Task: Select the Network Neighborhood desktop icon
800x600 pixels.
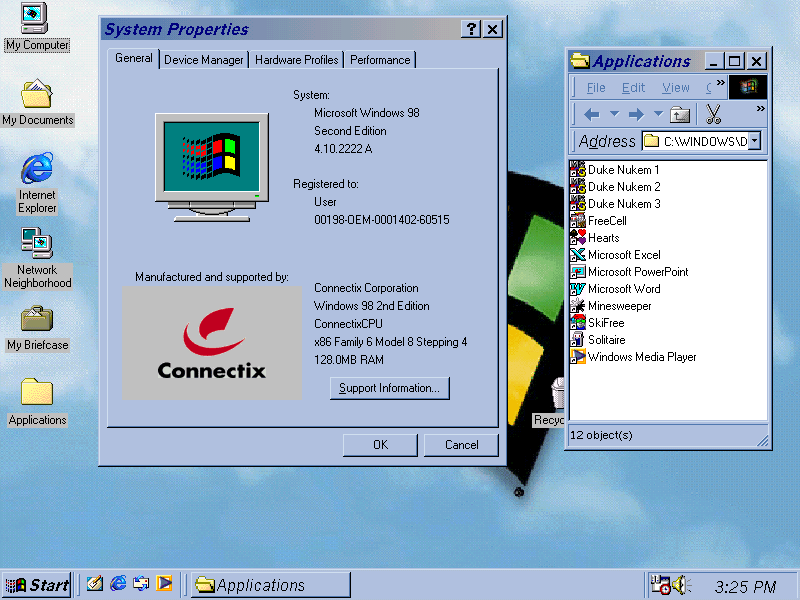Action: click(37, 259)
